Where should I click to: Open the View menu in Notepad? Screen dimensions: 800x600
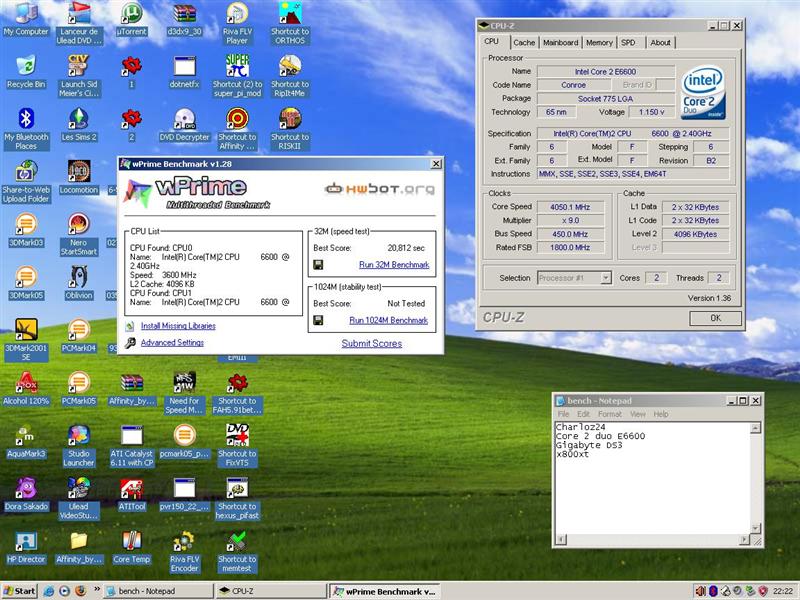click(638, 414)
